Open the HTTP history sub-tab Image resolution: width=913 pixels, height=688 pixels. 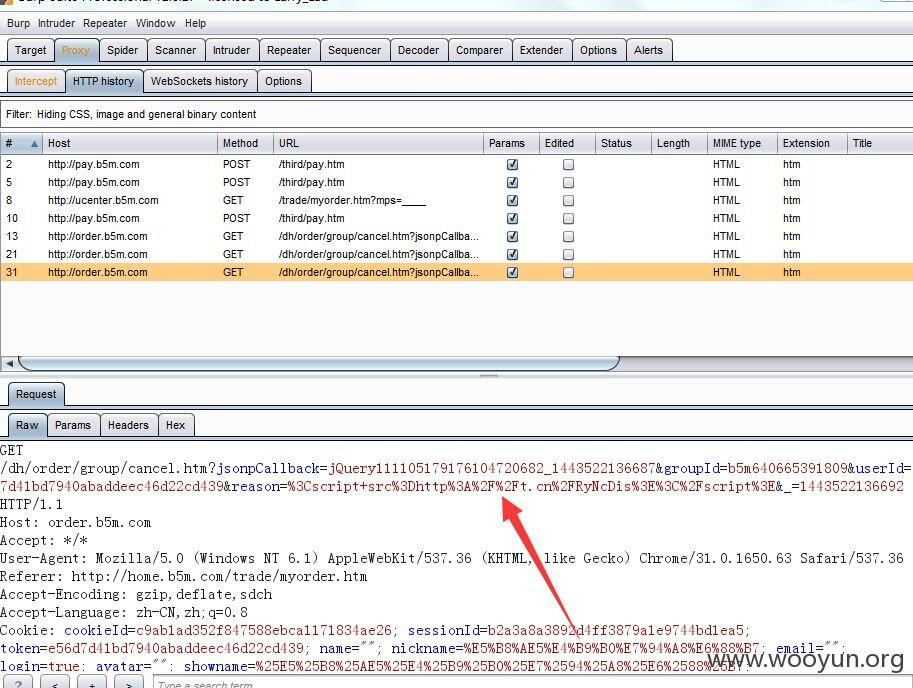click(x=103, y=81)
